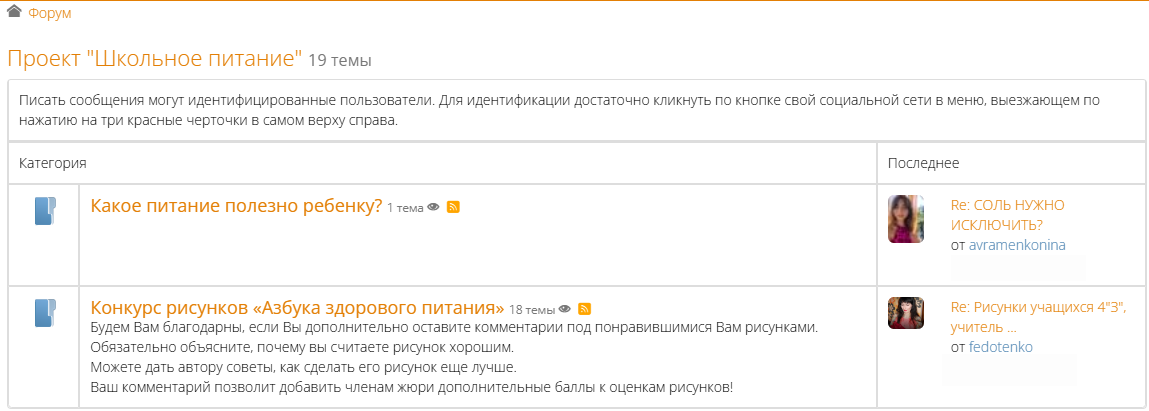Open Конкурс рисунков «Азбука здорового питания» category
1149x411 pixels.
pos(297,307)
